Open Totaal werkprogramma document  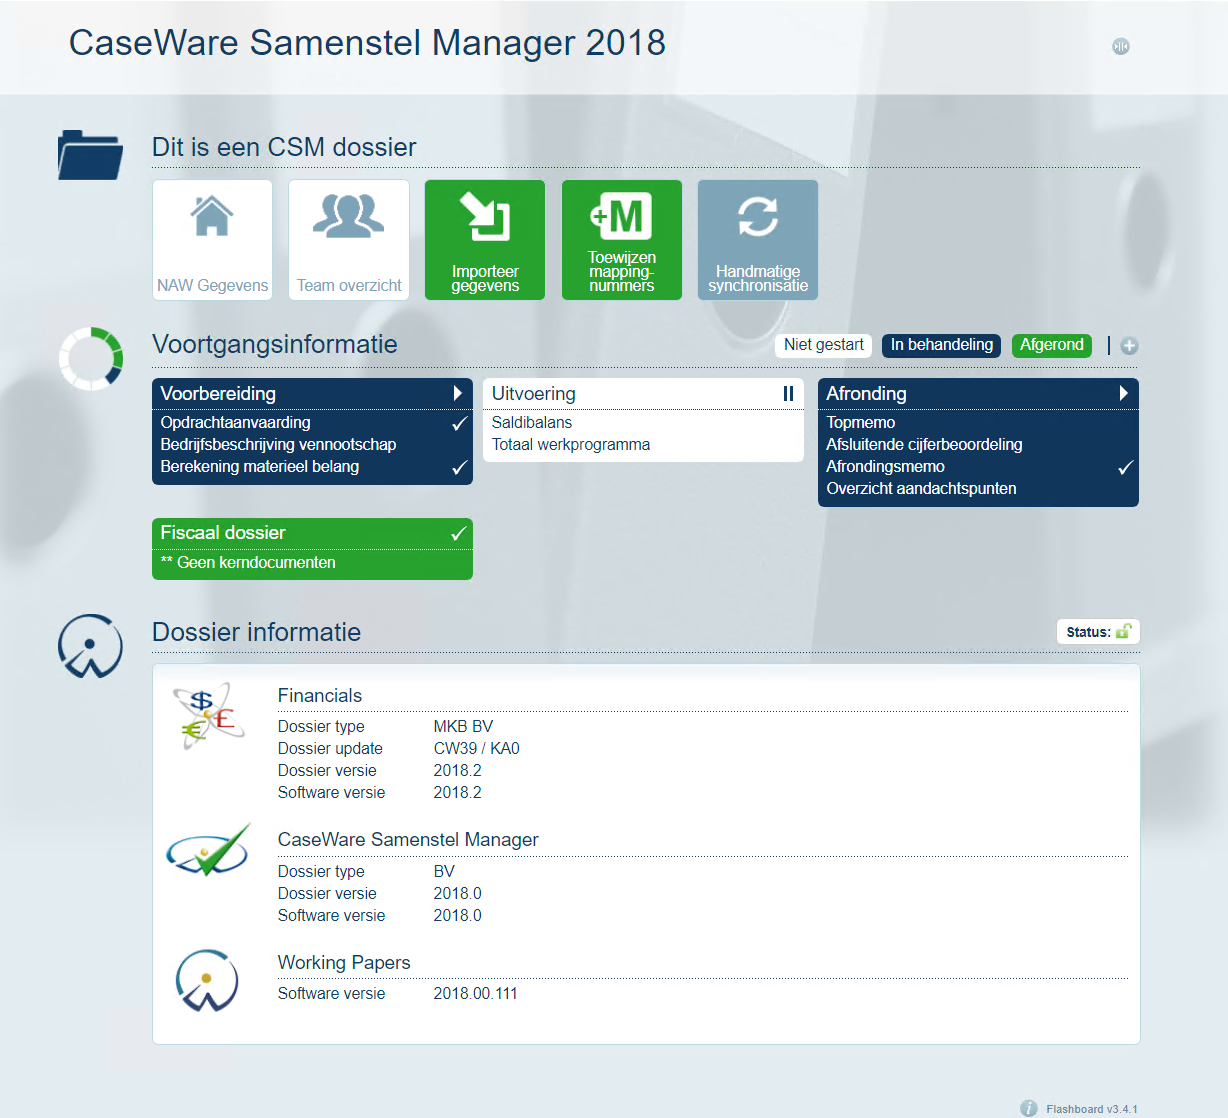[571, 445]
